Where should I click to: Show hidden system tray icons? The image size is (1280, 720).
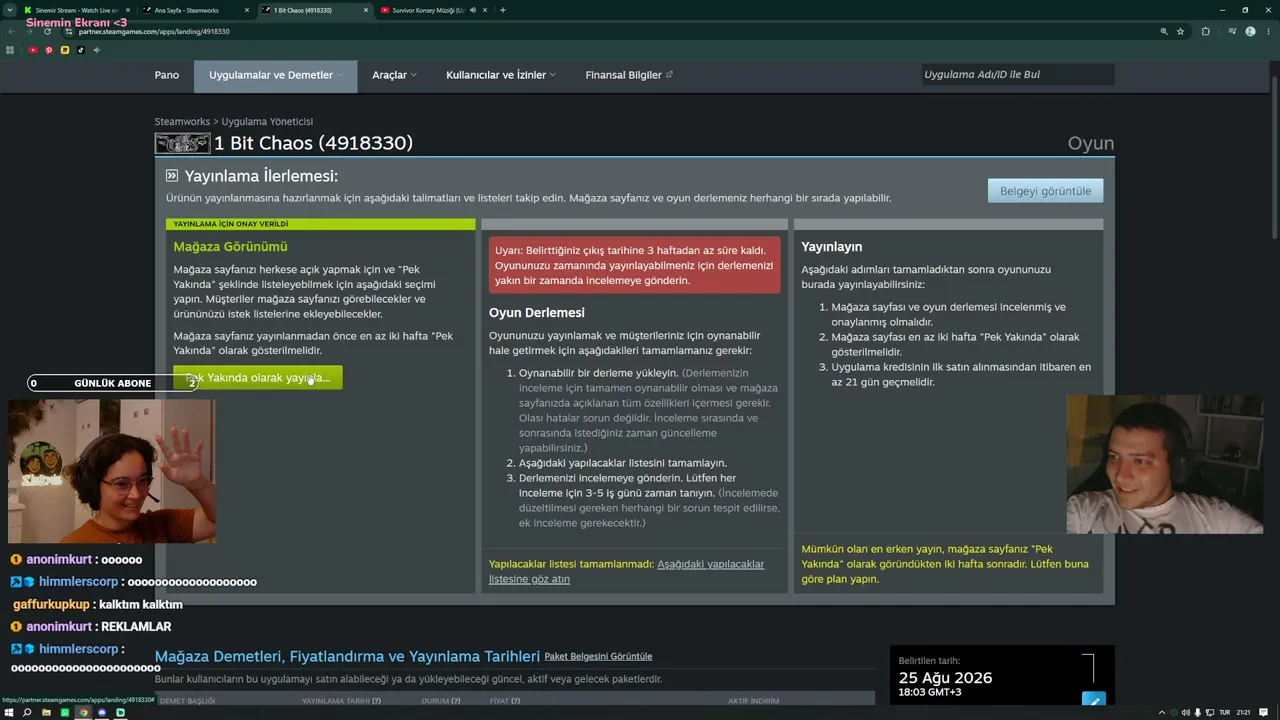[x=1163, y=712]
